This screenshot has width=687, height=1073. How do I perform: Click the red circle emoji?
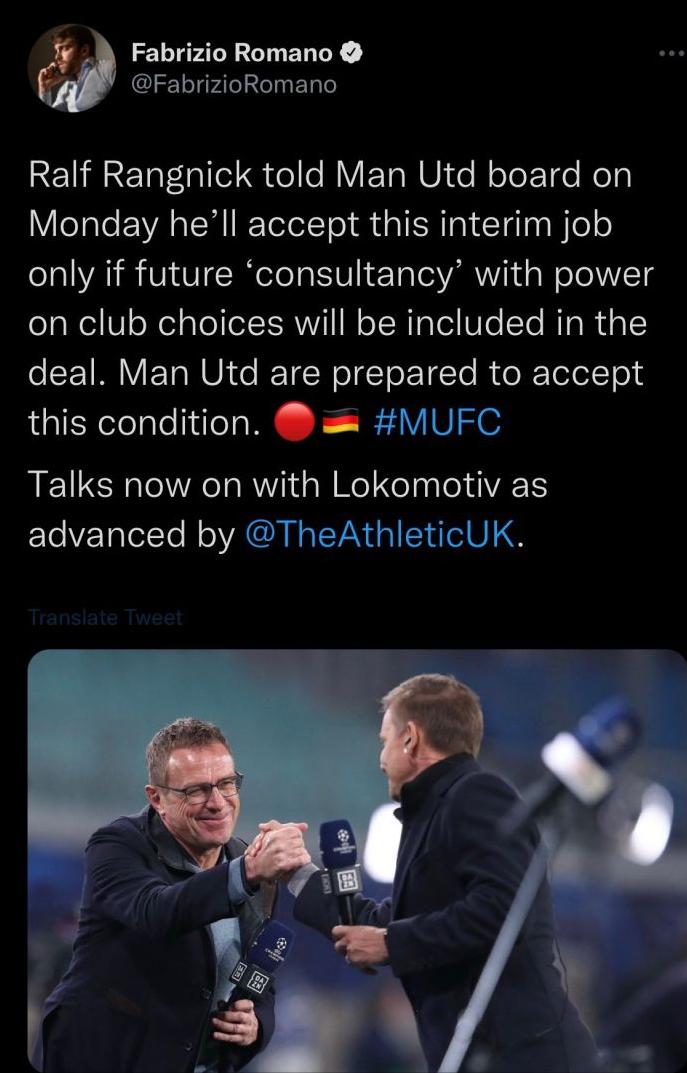[x=293, y=424]
